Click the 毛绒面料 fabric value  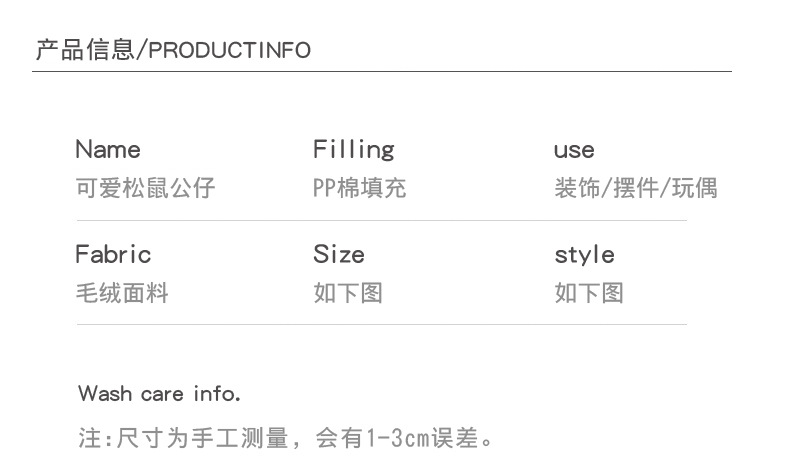pos(122,293)
